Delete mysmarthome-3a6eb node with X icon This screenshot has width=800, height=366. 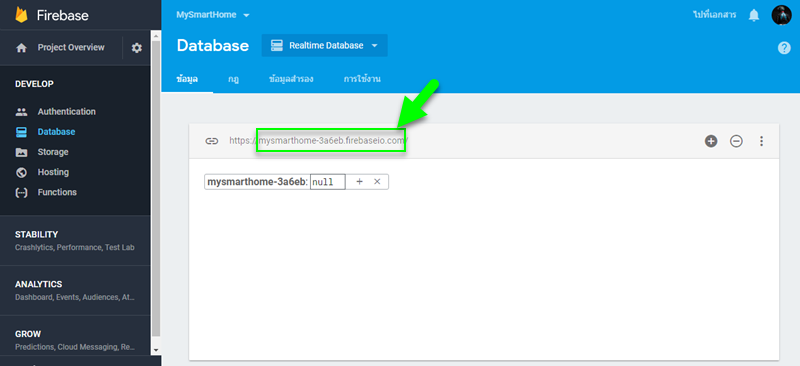point(377,182)
